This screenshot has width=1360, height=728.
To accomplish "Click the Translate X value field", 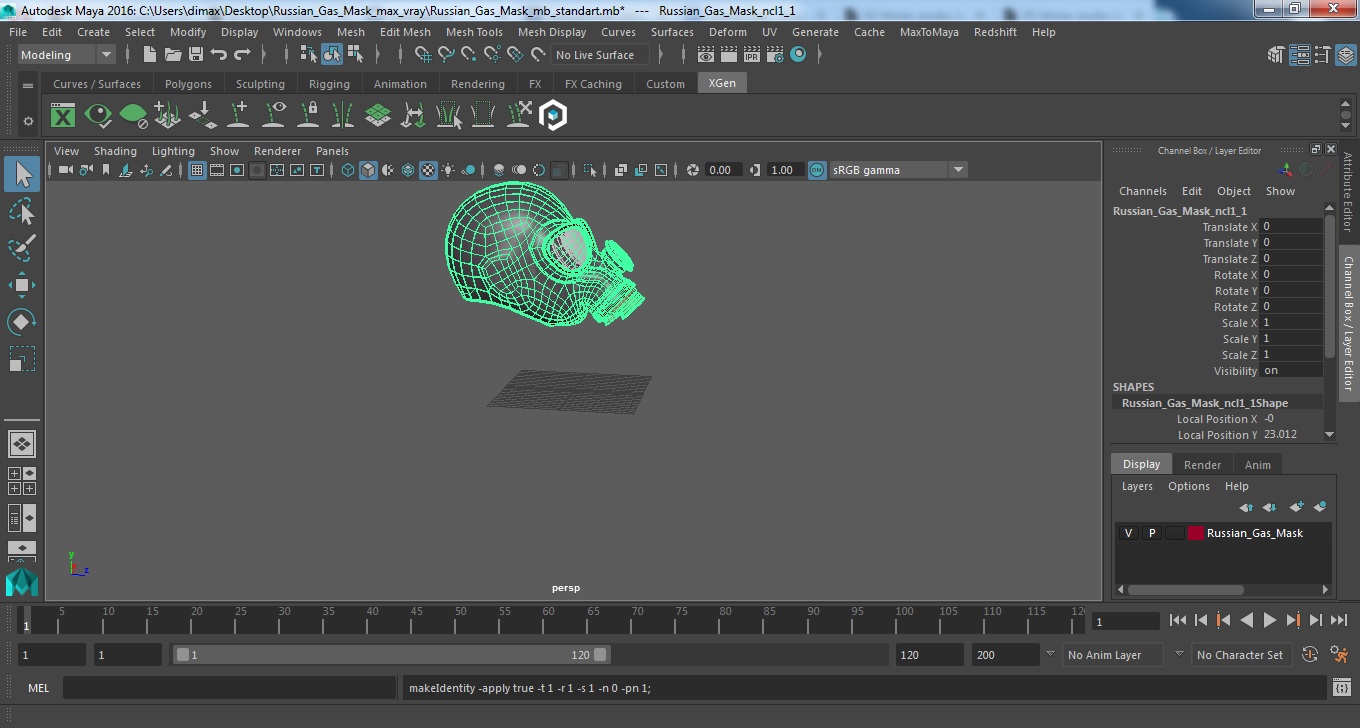I will click(1291, 227).
